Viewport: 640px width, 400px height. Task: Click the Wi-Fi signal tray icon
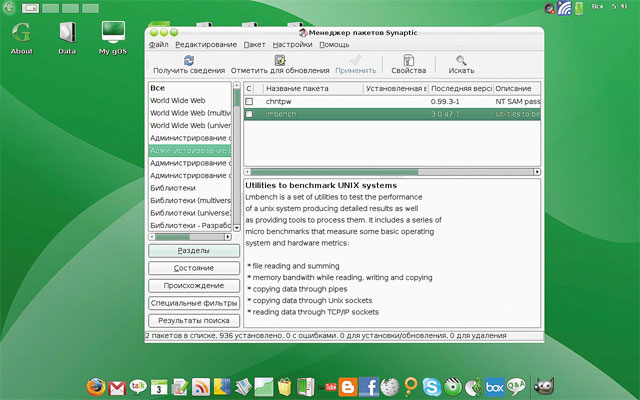564,8
